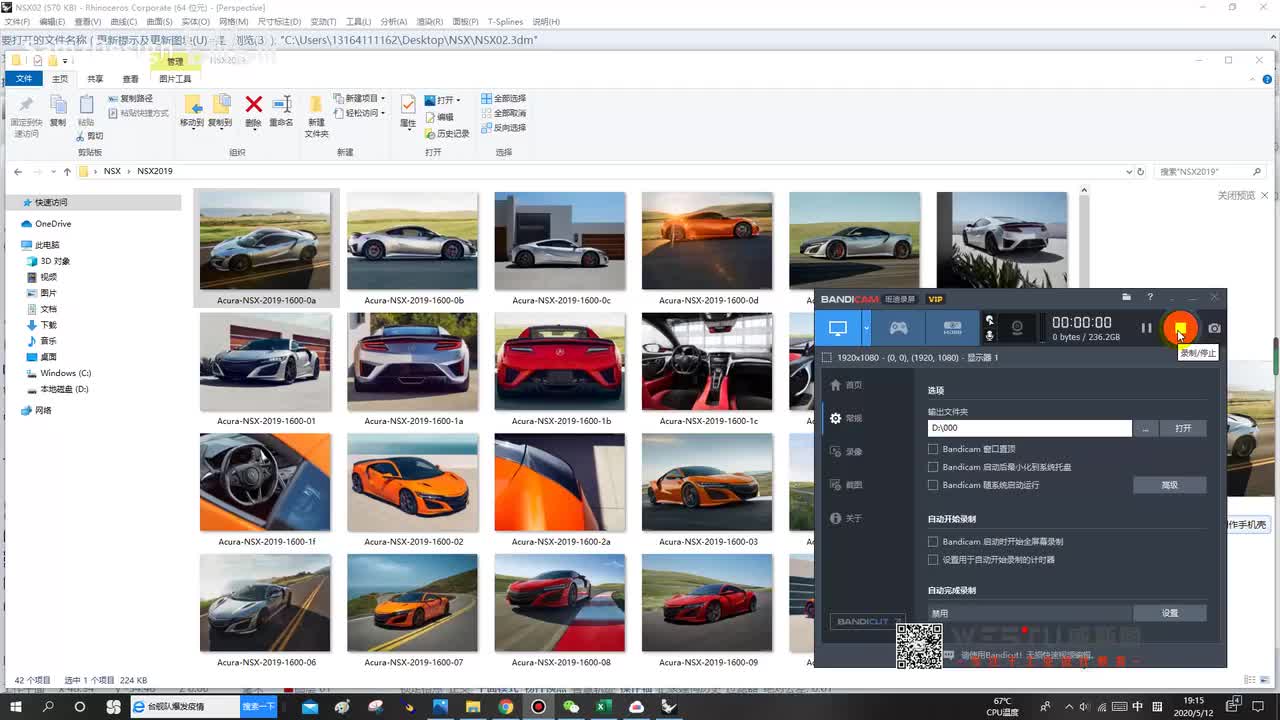Browse output folder with the ... button
1280x720 pixels.
pos(1145,428)
